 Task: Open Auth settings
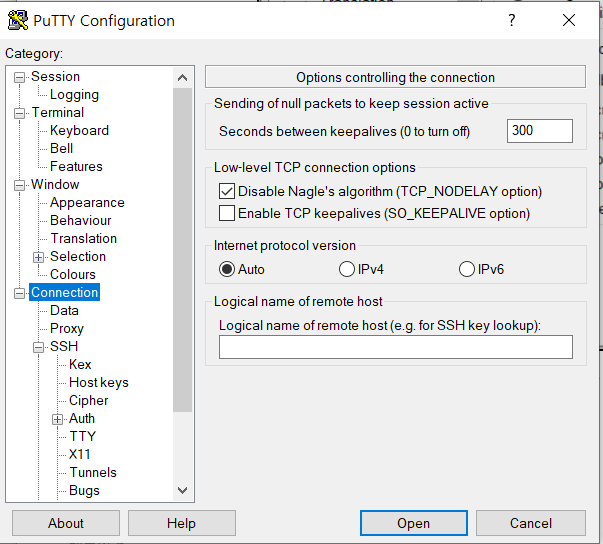(82, 418)
